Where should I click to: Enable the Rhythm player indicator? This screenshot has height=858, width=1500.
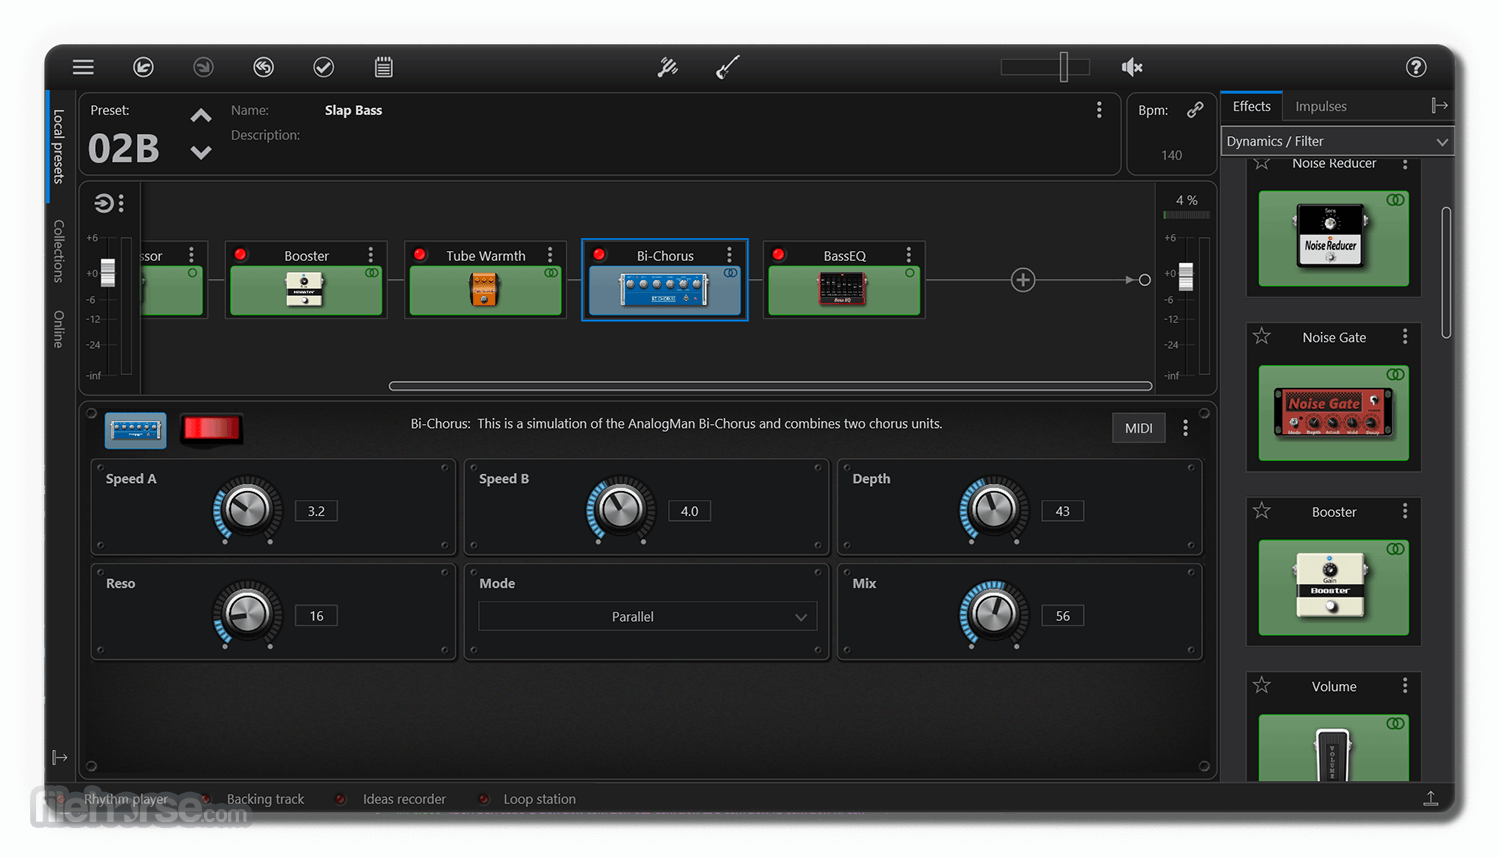[61, 799]
